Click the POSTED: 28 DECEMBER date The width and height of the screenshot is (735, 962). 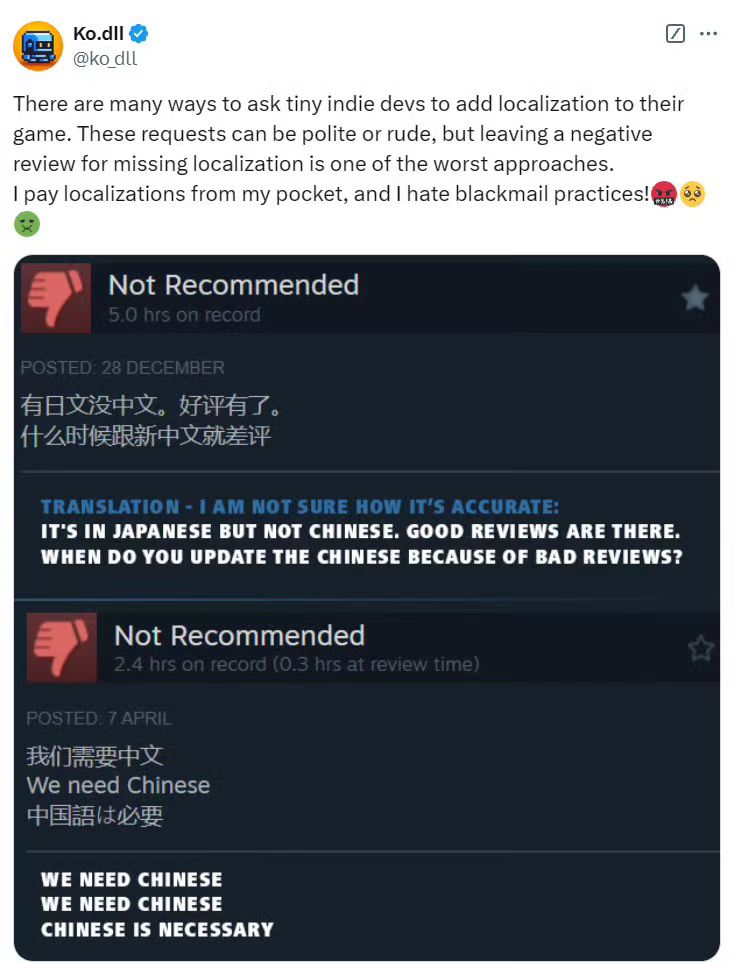pyautogui.click(x=123, y=367)
